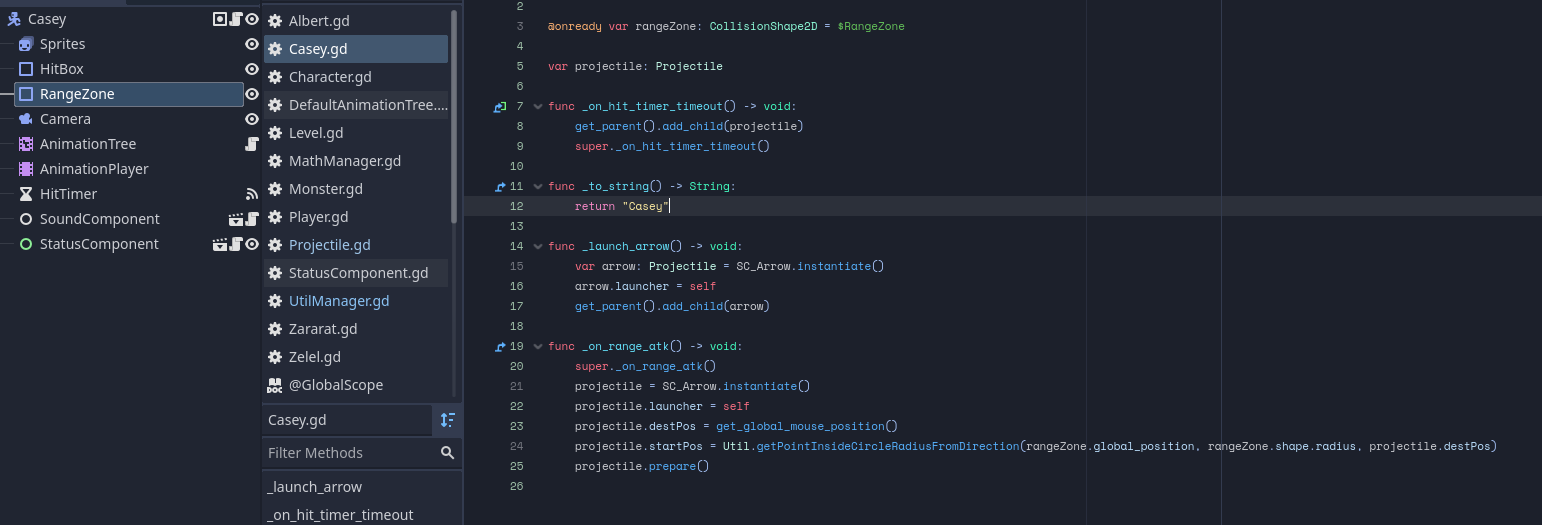Toggle HitBox node visibility
1542x525 pixels.
point(252,69)
